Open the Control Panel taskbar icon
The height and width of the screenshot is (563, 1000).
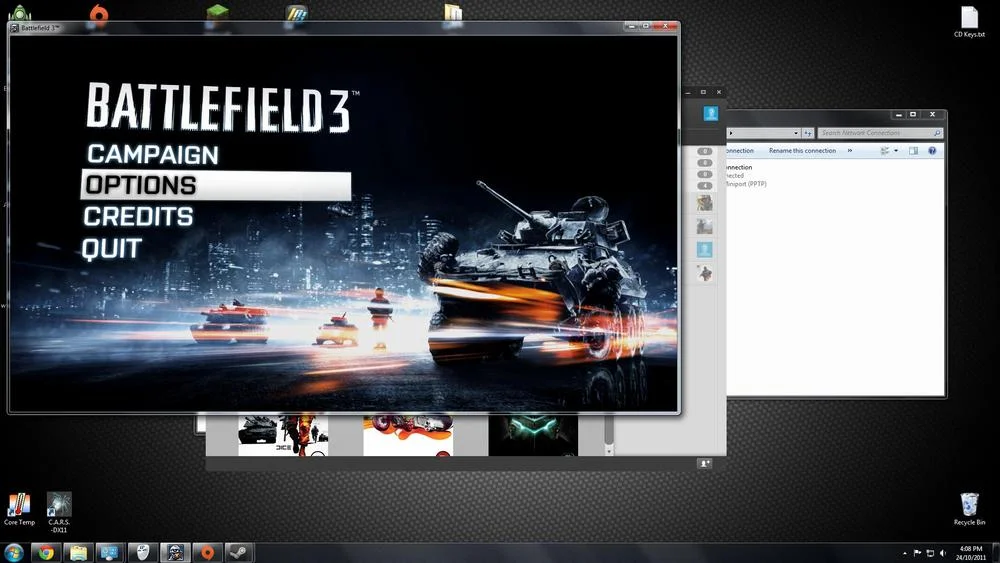[110, 552]
